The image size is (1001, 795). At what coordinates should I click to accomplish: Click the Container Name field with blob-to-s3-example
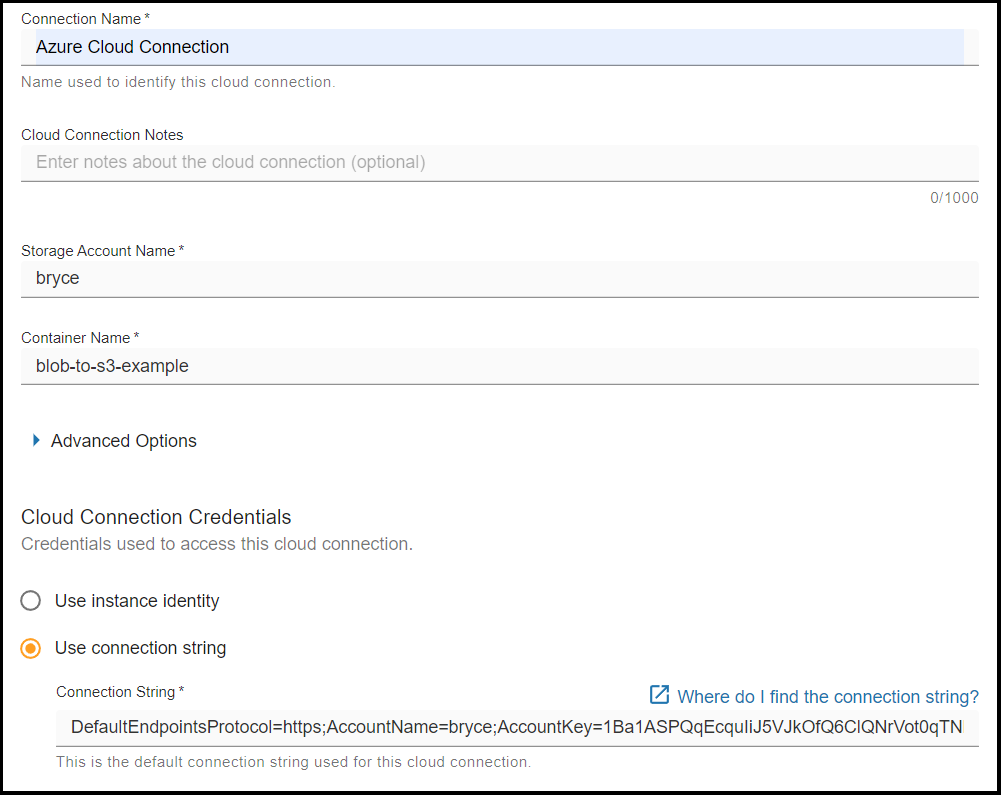pyautogui.click(x=499, y=366)
